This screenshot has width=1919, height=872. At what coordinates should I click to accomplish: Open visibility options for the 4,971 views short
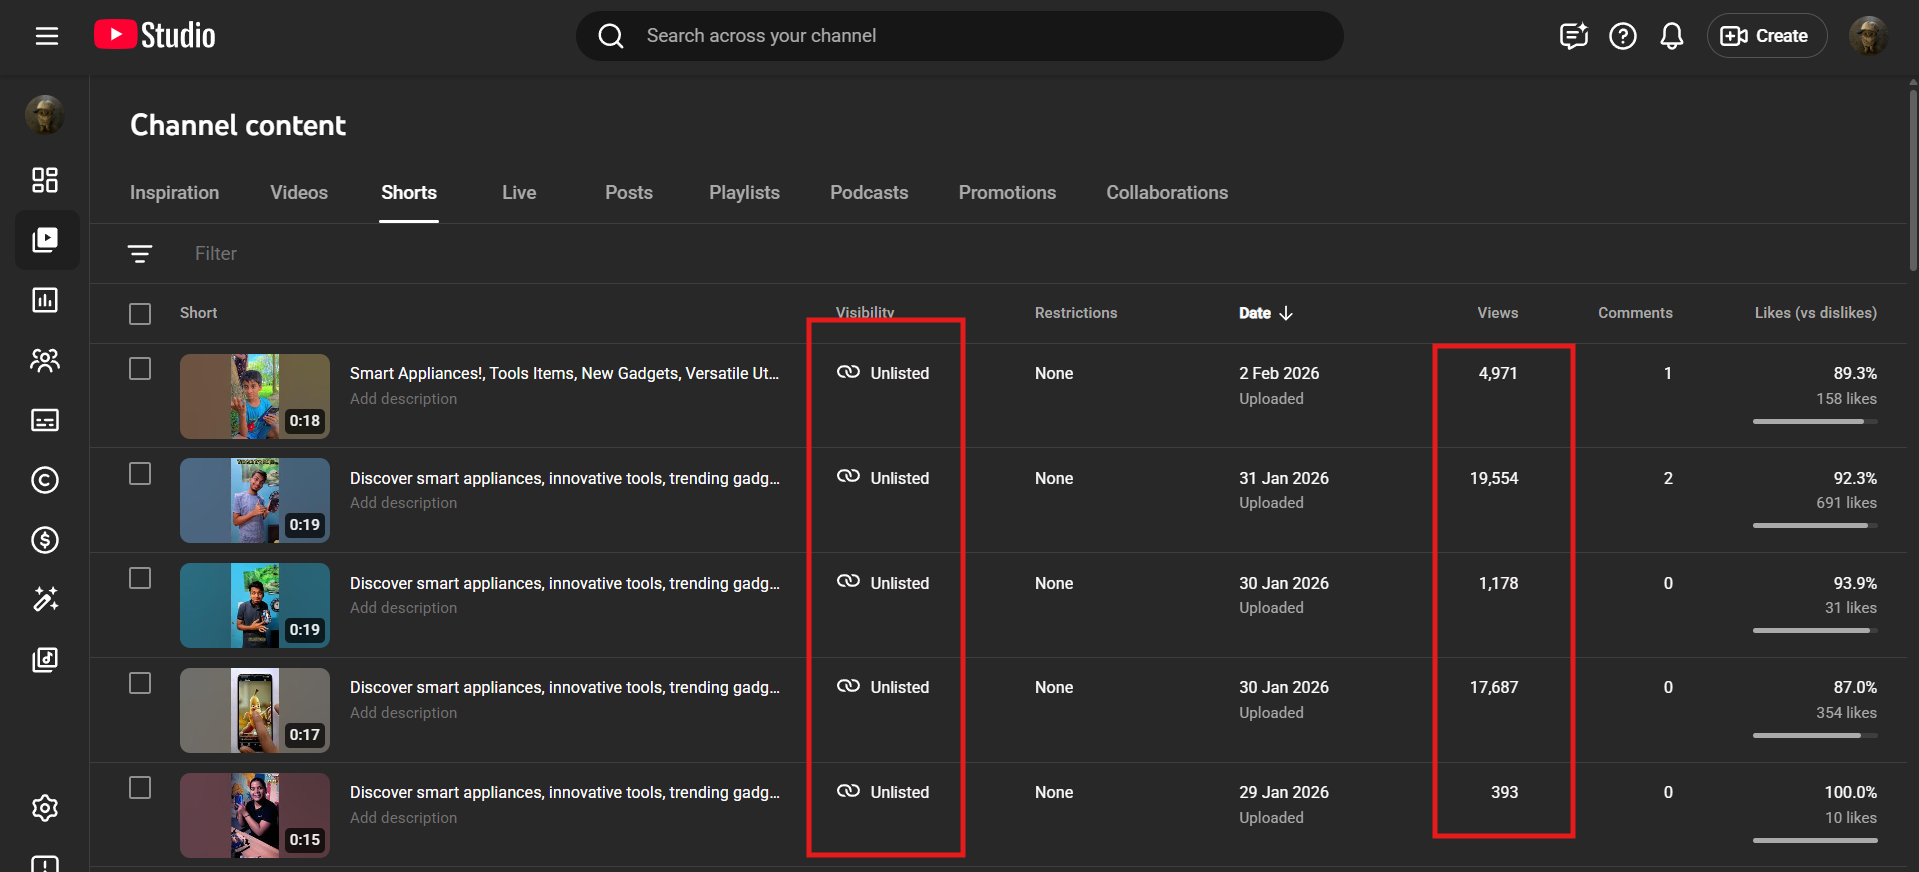coord(884,373)
